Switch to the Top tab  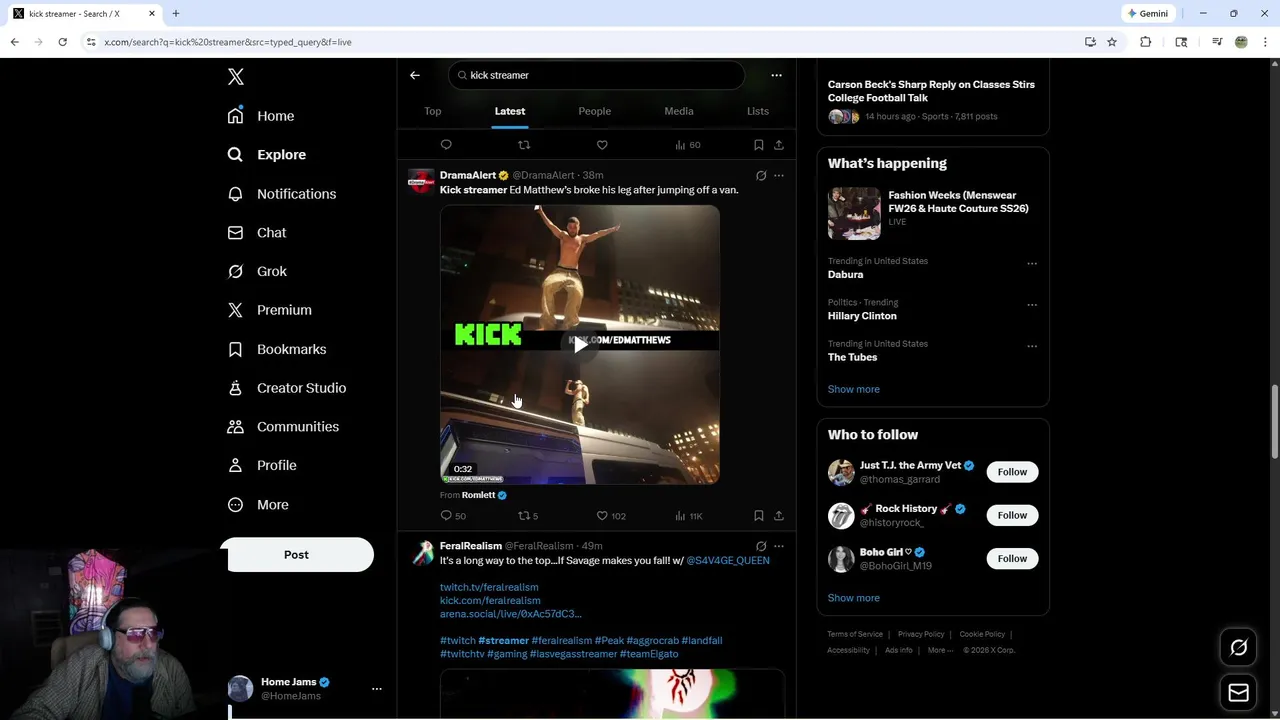click(x=433, y=111)
